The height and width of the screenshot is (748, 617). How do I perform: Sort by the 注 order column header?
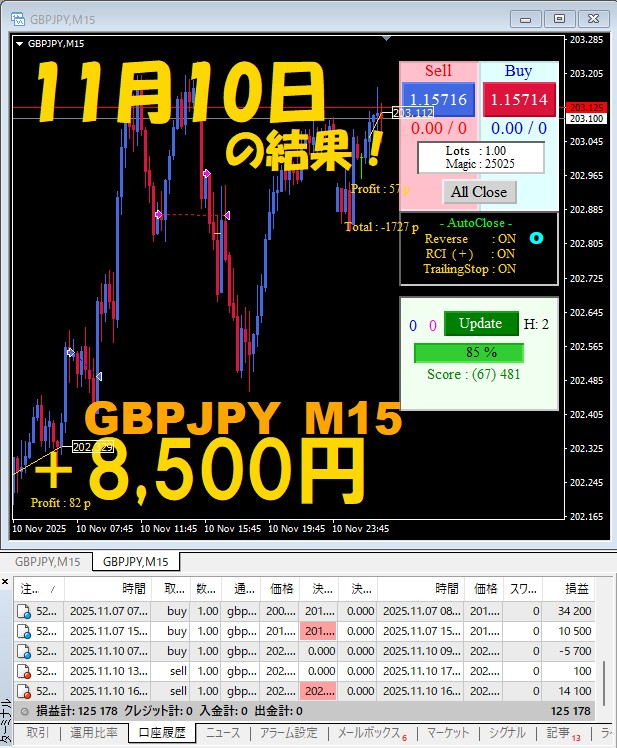[x=38, y=589]
